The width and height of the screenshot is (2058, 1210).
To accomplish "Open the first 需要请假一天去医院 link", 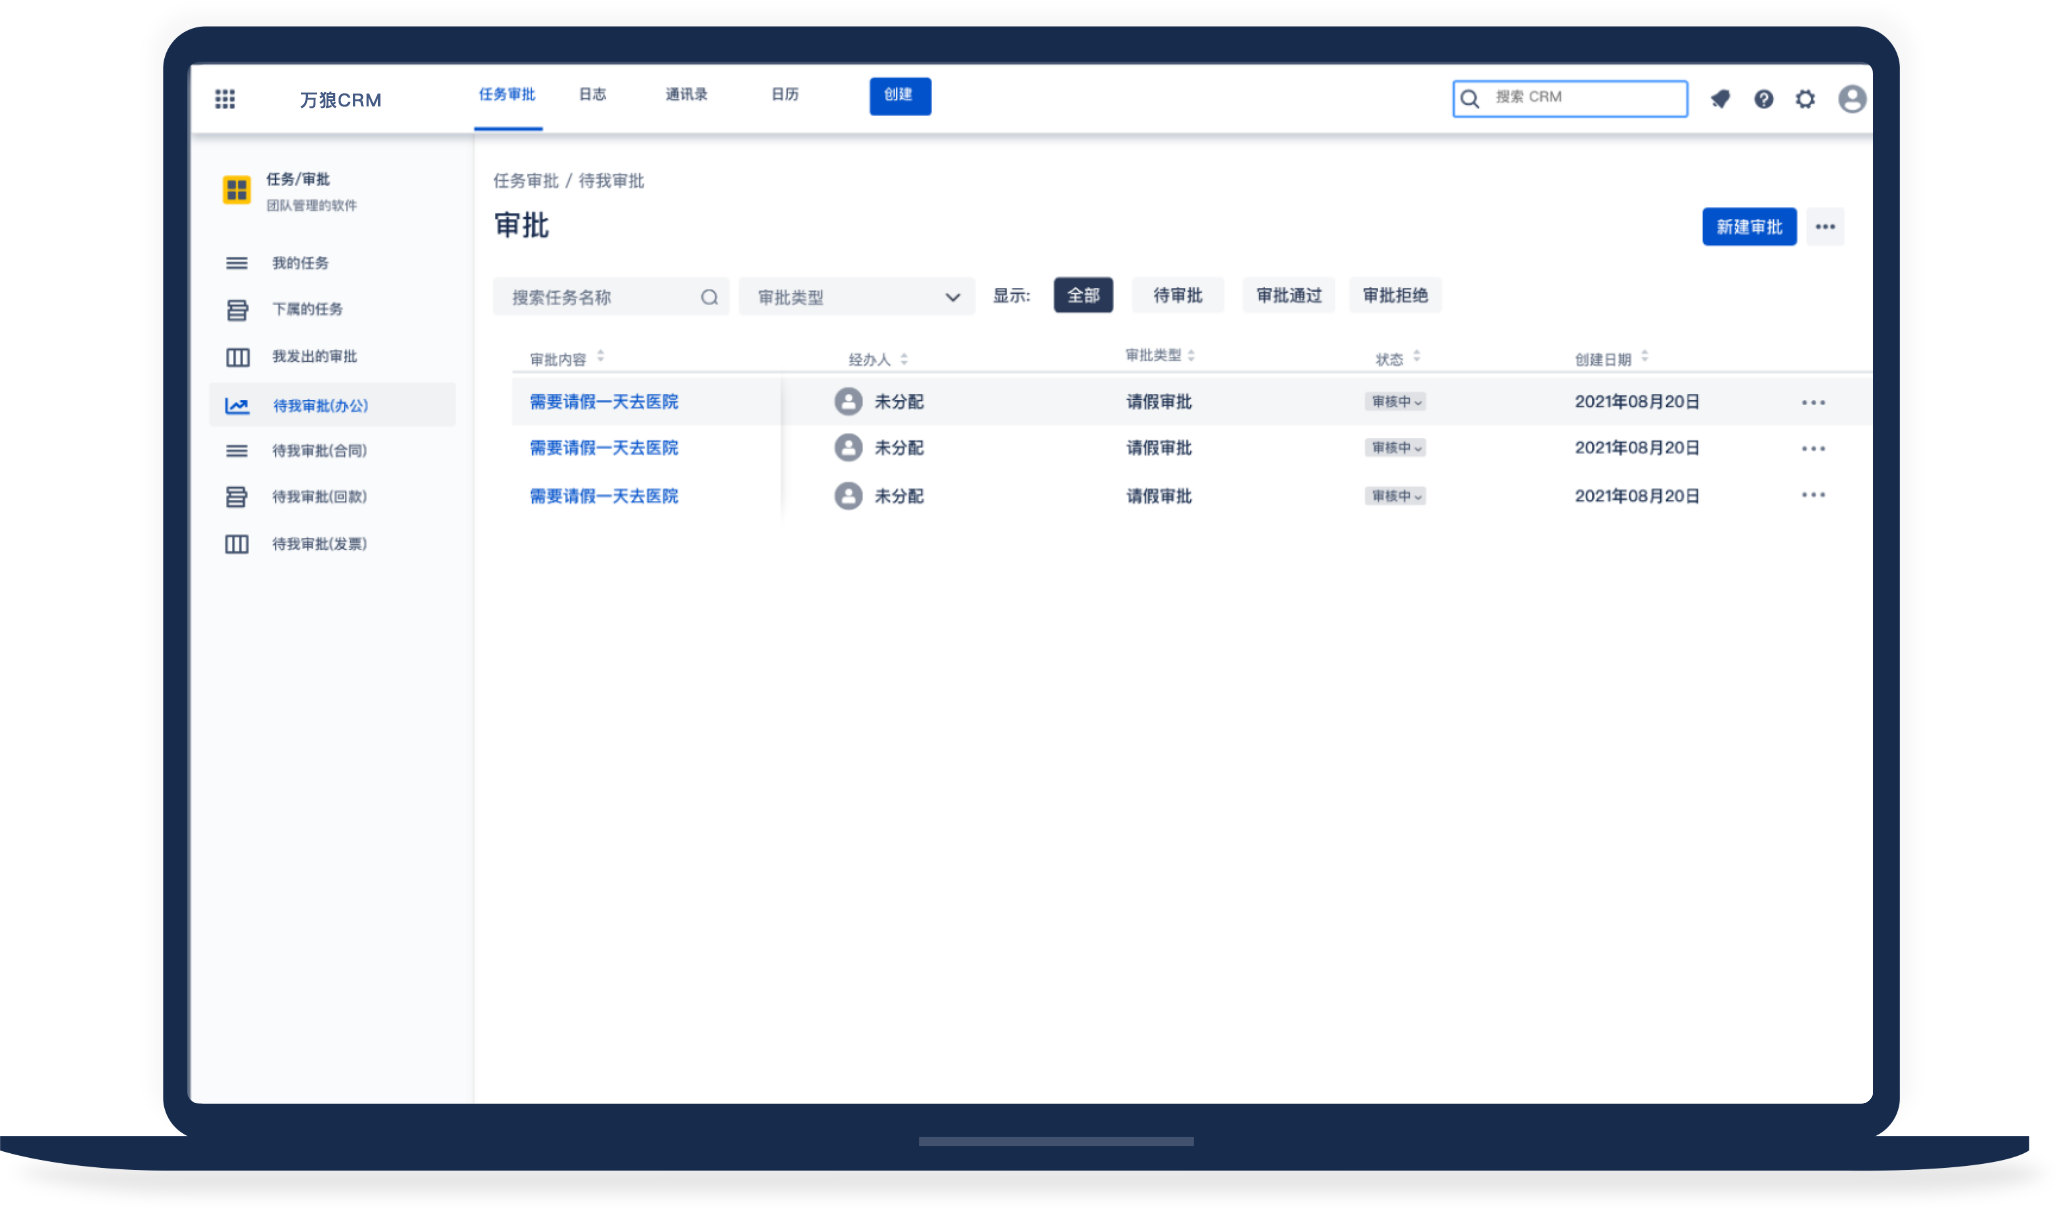I will coord(604,401).
